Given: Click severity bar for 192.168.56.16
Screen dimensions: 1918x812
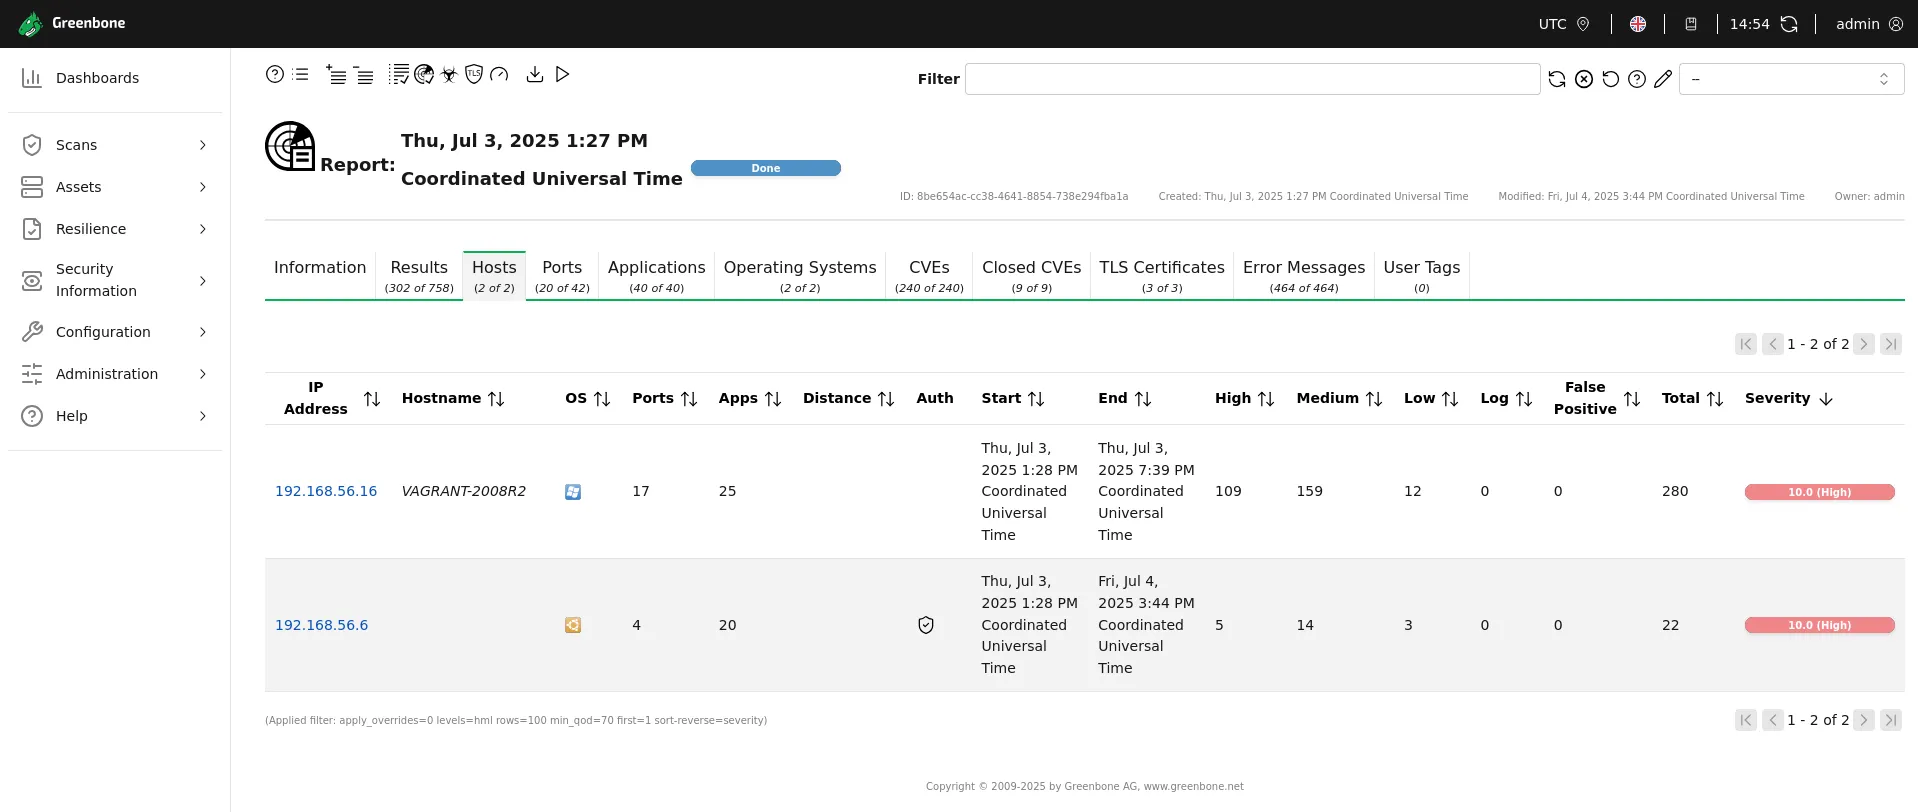Looking at the screenshot, I should 1819,492.
